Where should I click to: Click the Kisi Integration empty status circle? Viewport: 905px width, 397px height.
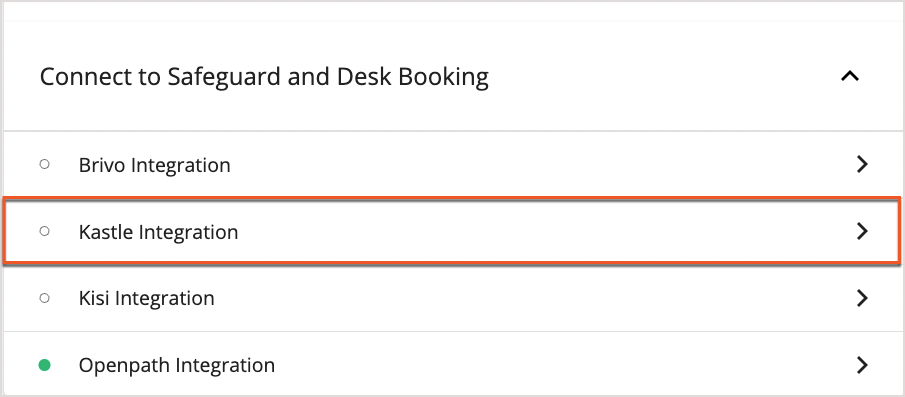pos(44,298)
